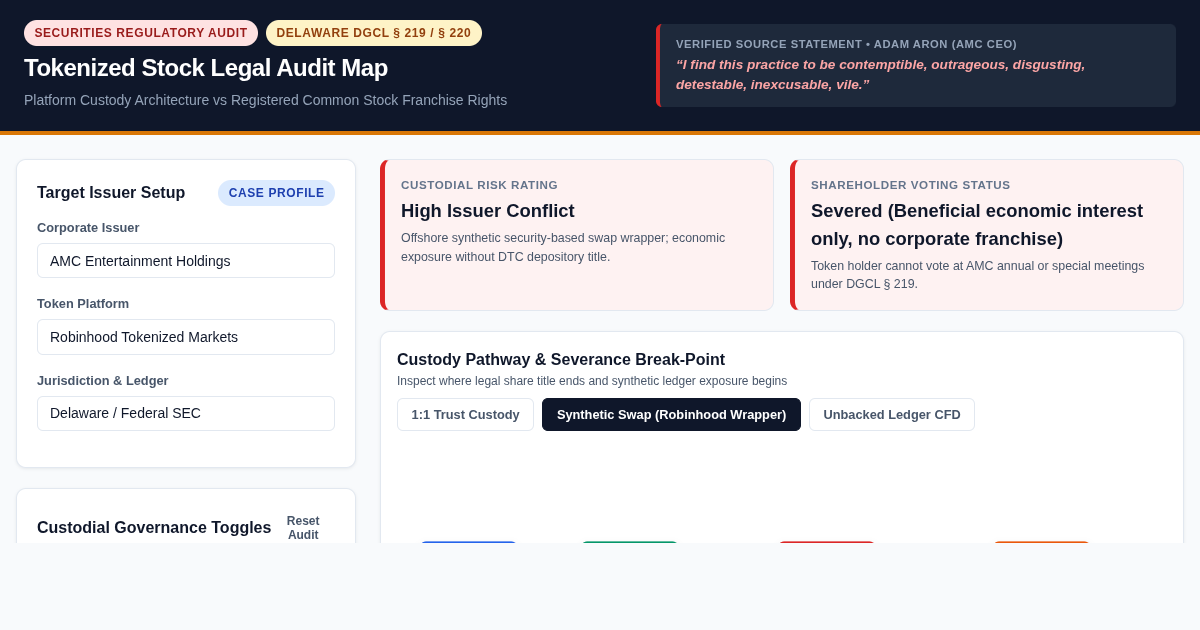The image size is (1200, 630).
Task: Select Synthetic Swap (Robinhood Wrapper) tab
Action: (671, 414)
